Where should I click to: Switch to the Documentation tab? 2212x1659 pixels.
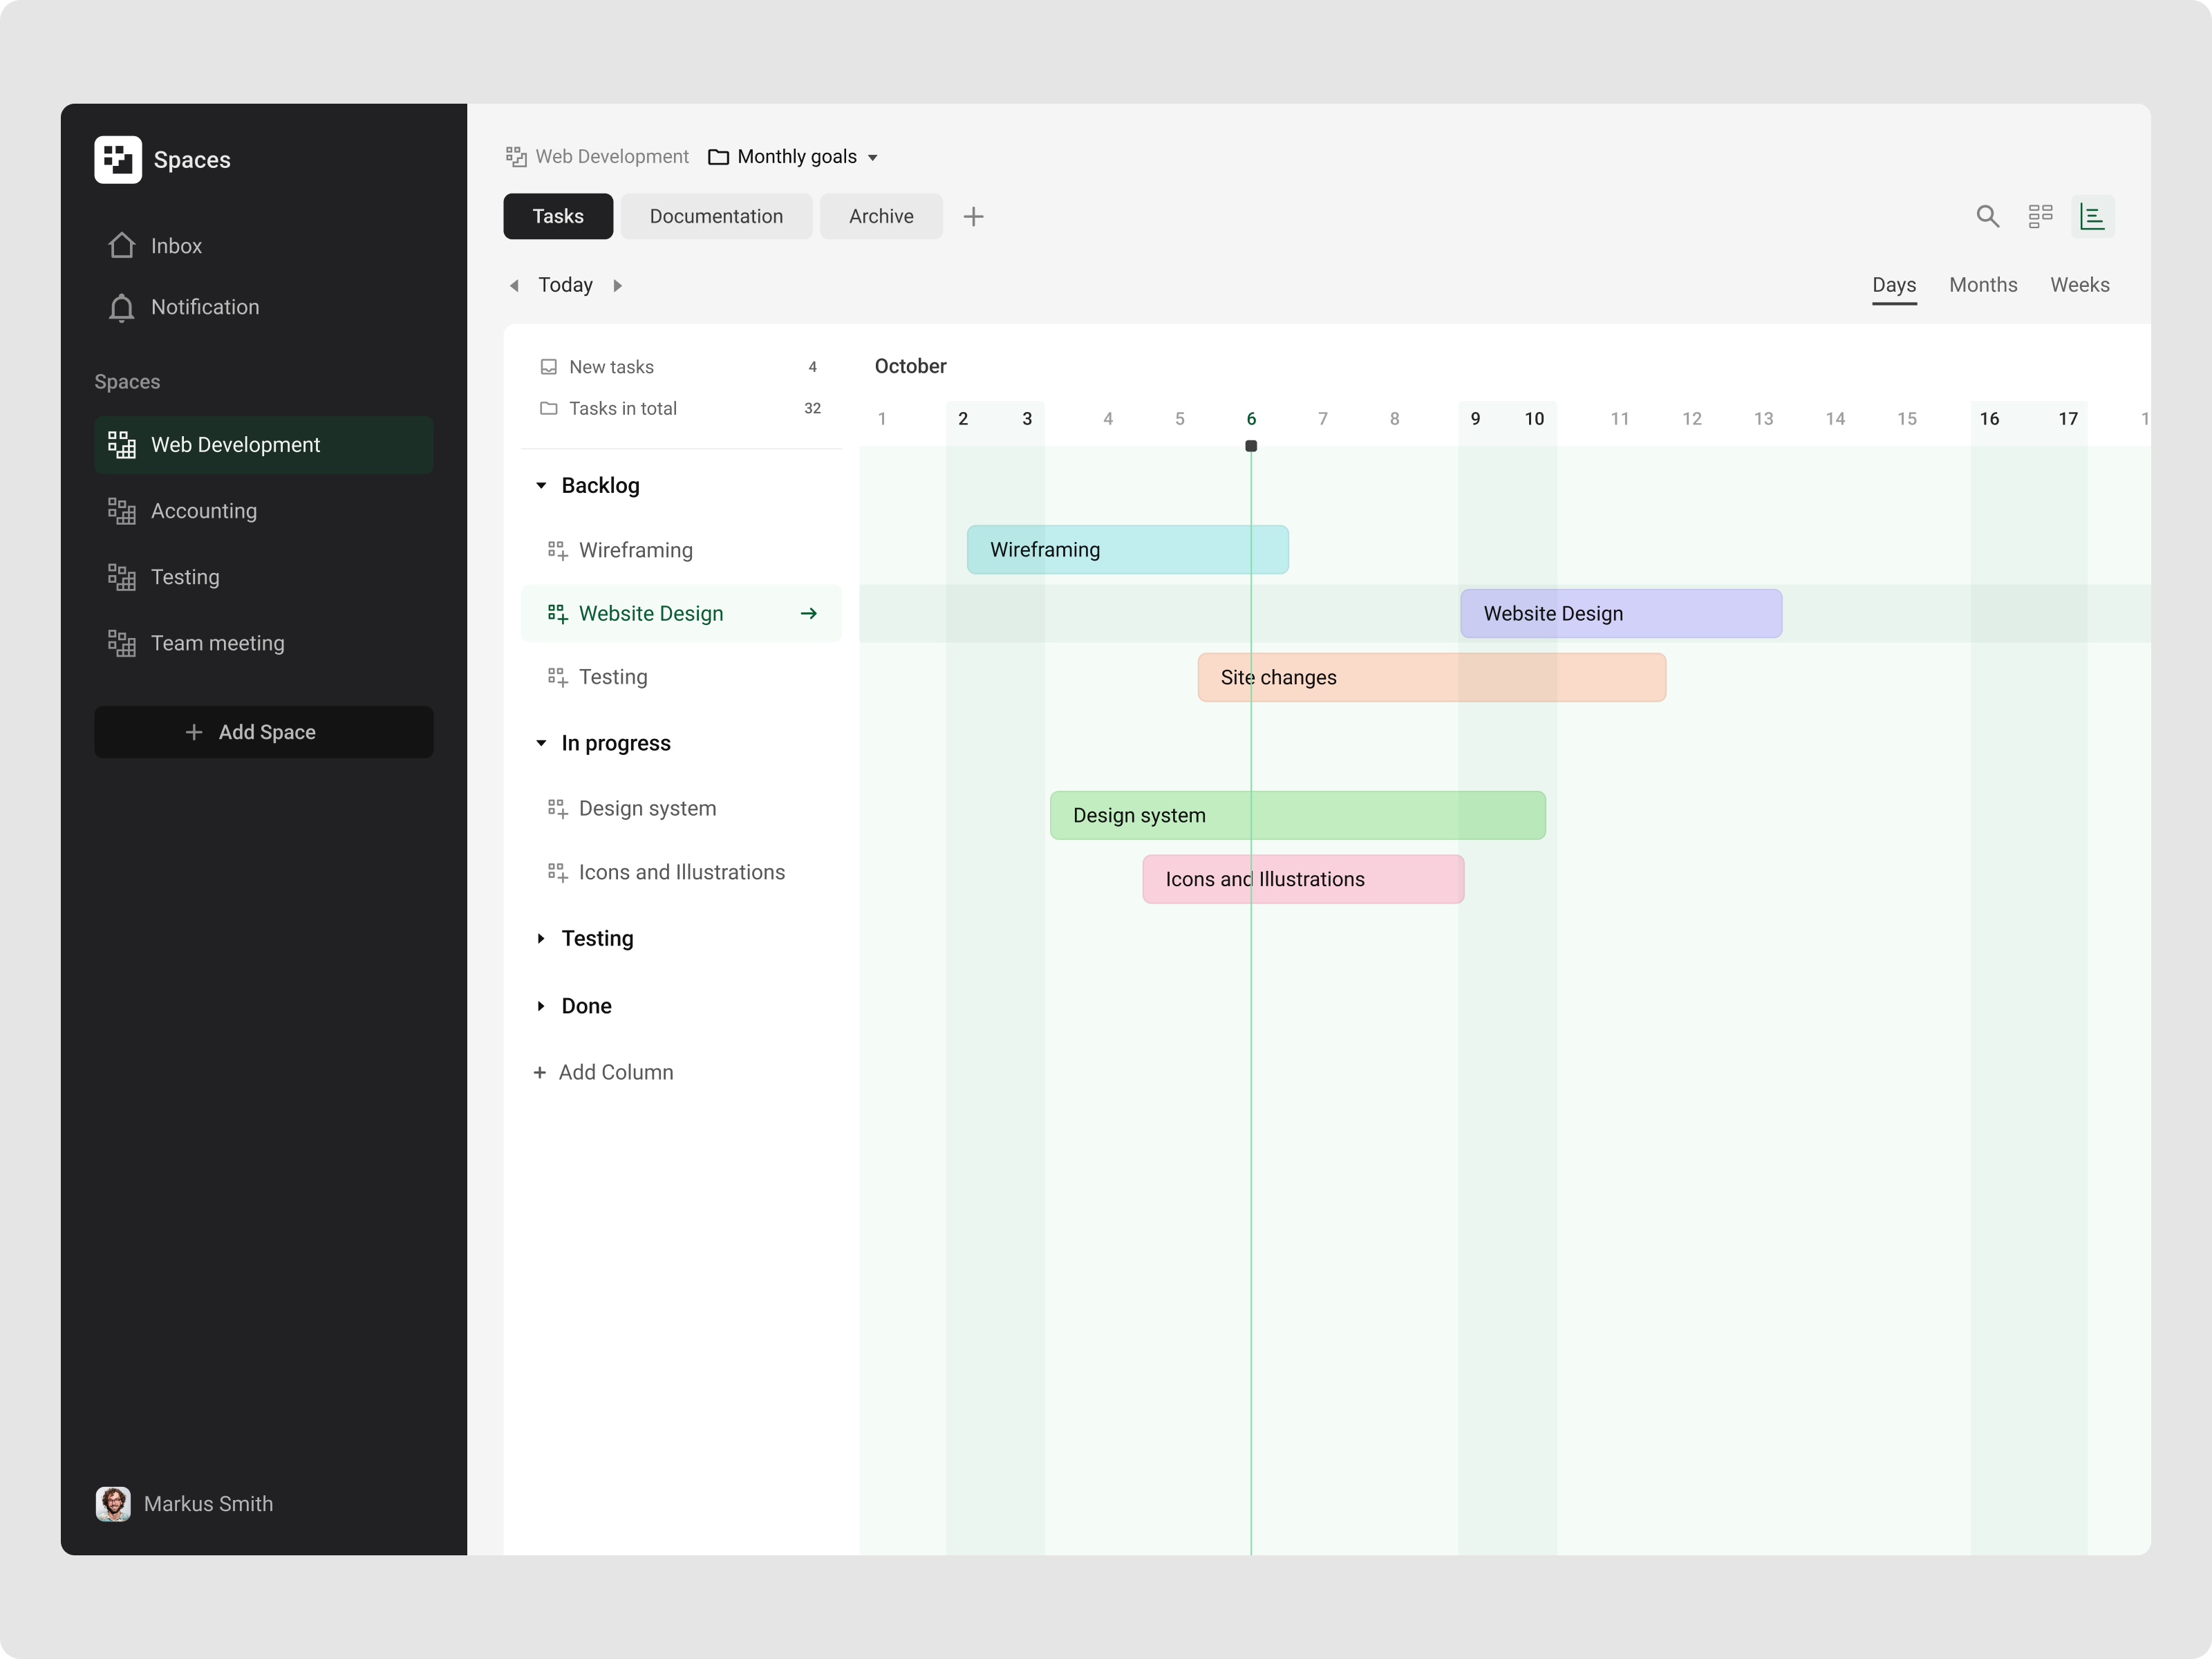[x=716, y=216]
